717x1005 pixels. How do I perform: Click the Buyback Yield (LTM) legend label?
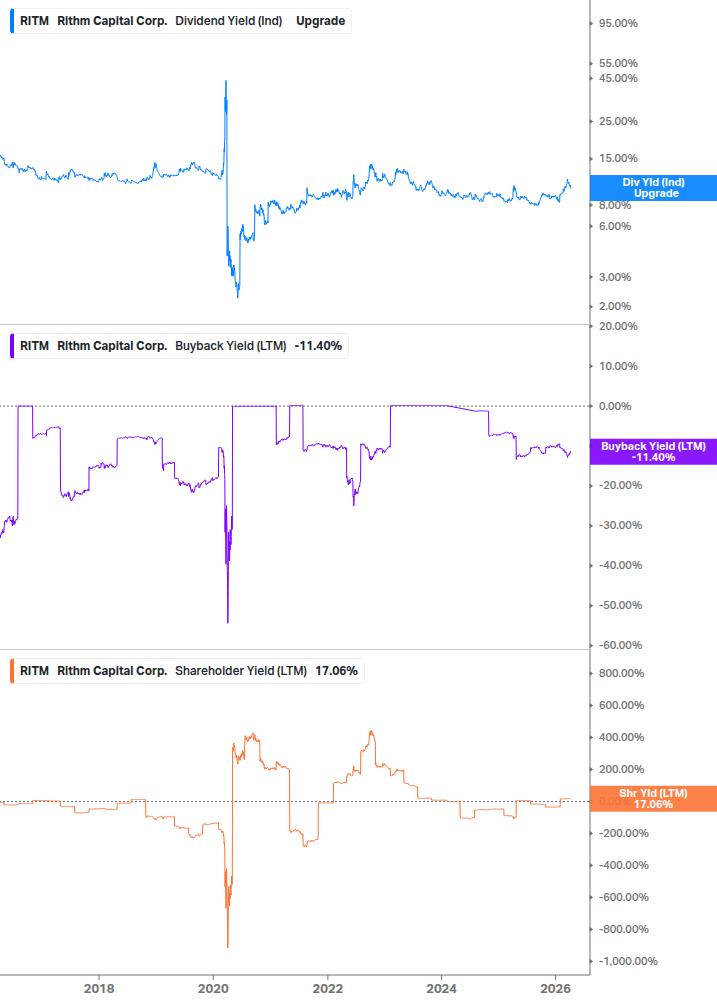pyautogui.click(x=230, y=346)
